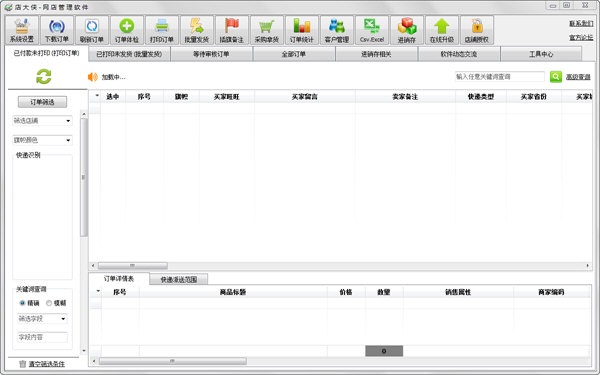This screenshot has height=375, width=600.
Task: Click the 商品标题 column header
Action: [x=233, y=292]
